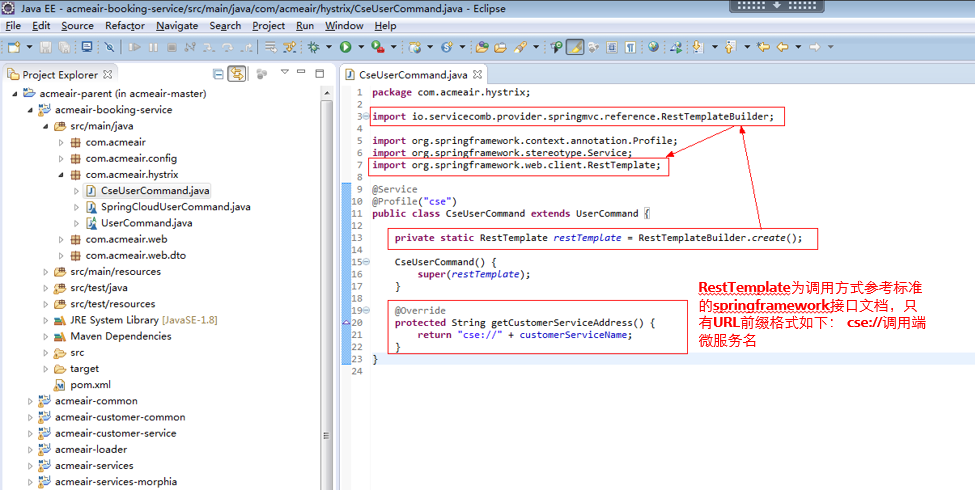Collapse the com.acmeair.hystrix package
Viewport: 975px width, 490px height.
61,174
